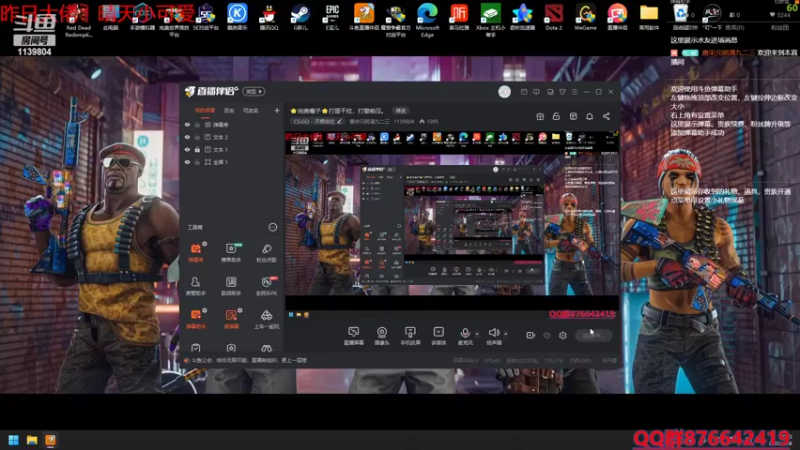Open the 弹幕助手 tool
This screenshot has width=800, height=450.
click(196, 319)
